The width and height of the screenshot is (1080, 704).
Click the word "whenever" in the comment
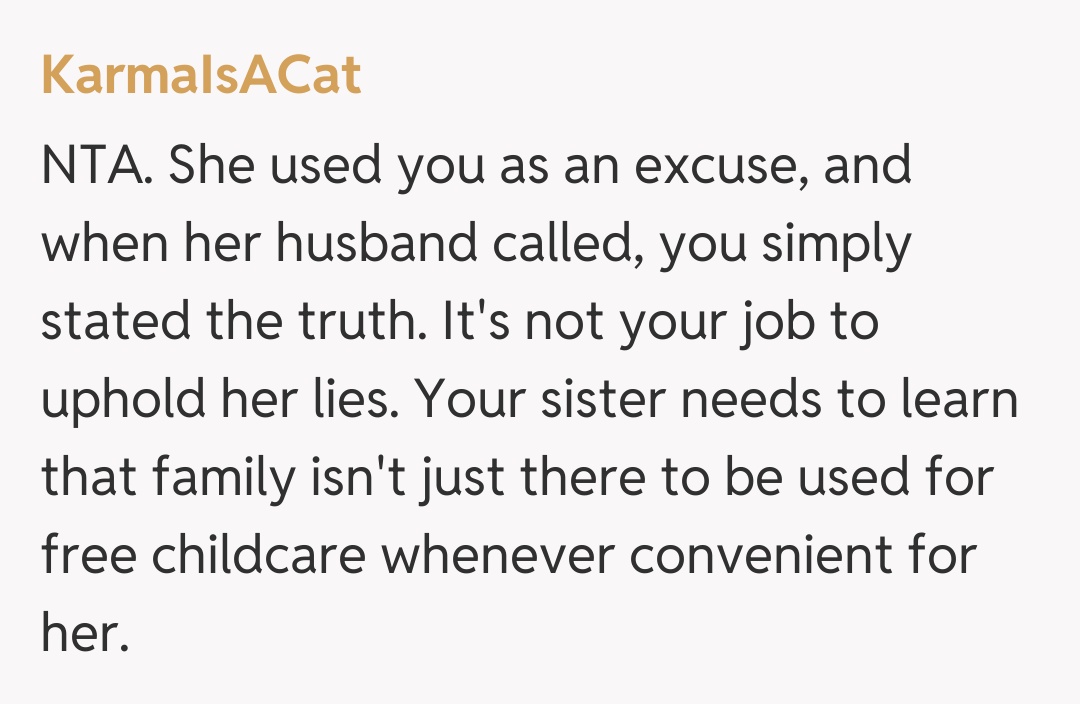click(495, 556)
